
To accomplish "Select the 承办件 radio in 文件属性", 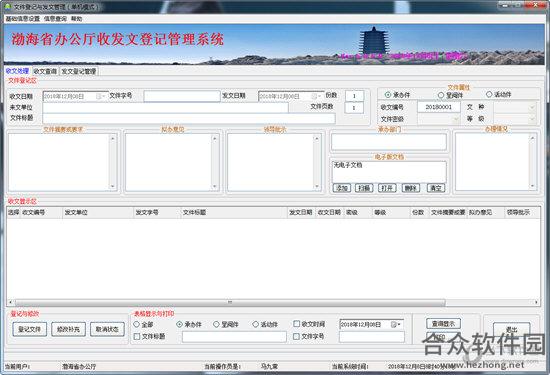I will point(388,95).
